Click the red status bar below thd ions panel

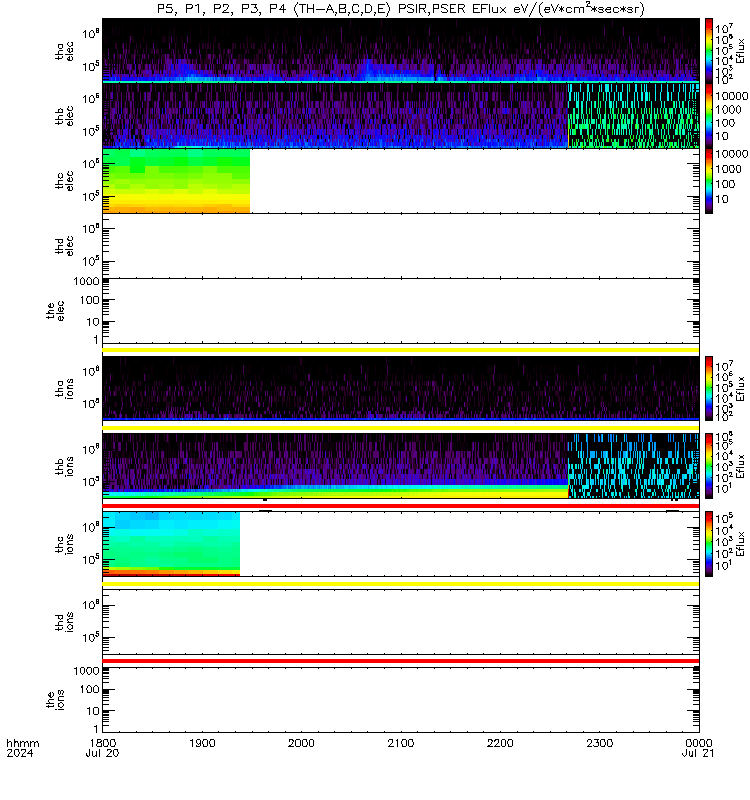coord(401,661)
